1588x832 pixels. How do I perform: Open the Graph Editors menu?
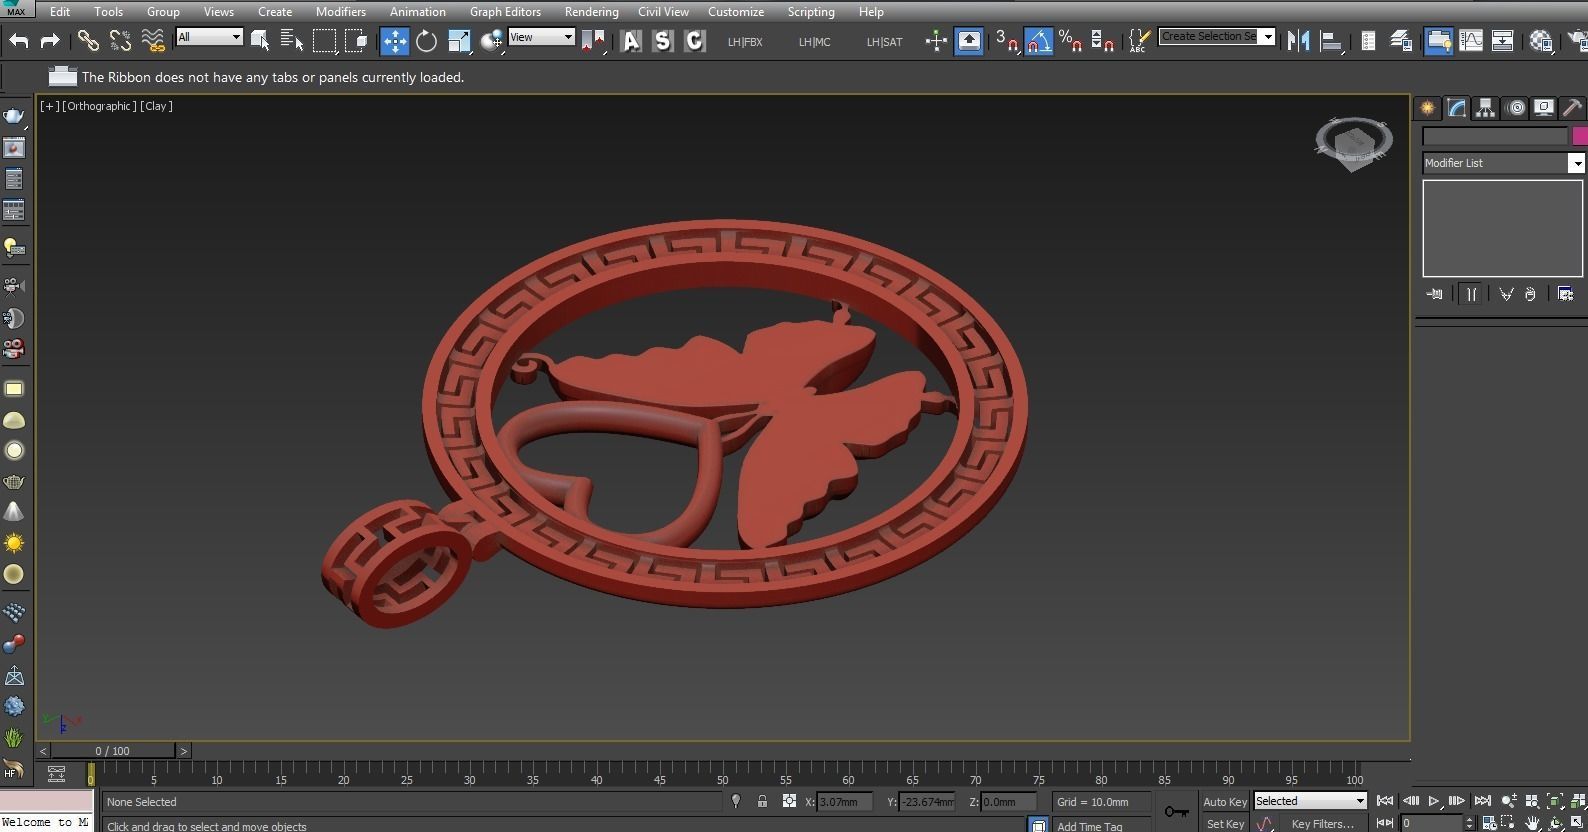tap(505, 12)
